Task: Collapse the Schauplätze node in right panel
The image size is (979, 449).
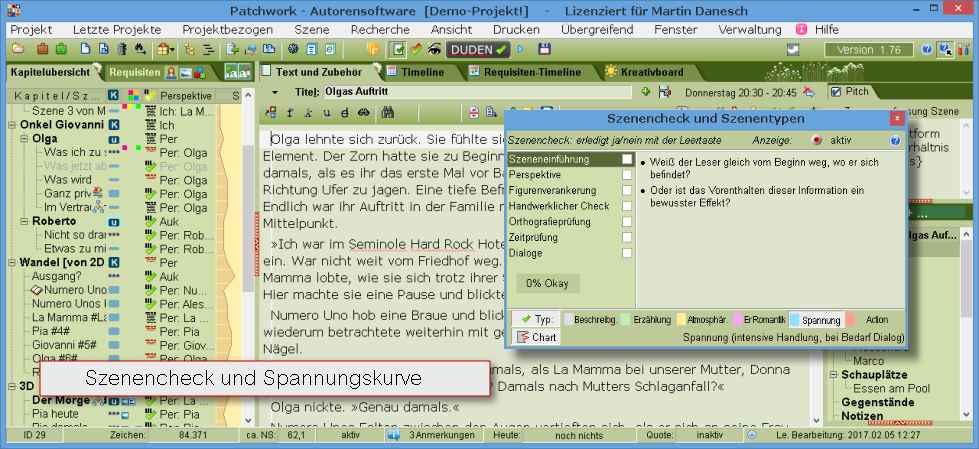Action: coord(834,375)
